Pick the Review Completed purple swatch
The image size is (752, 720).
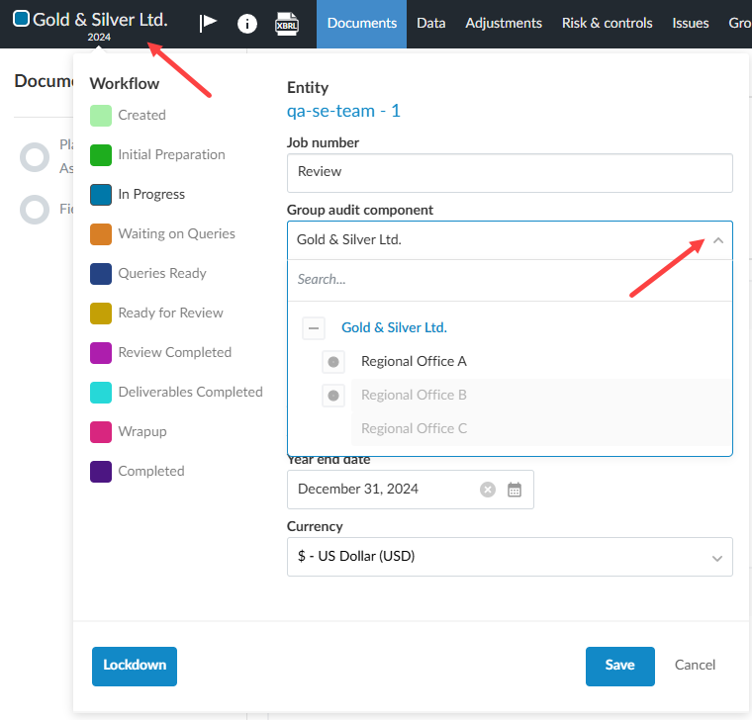pos(101,353)
